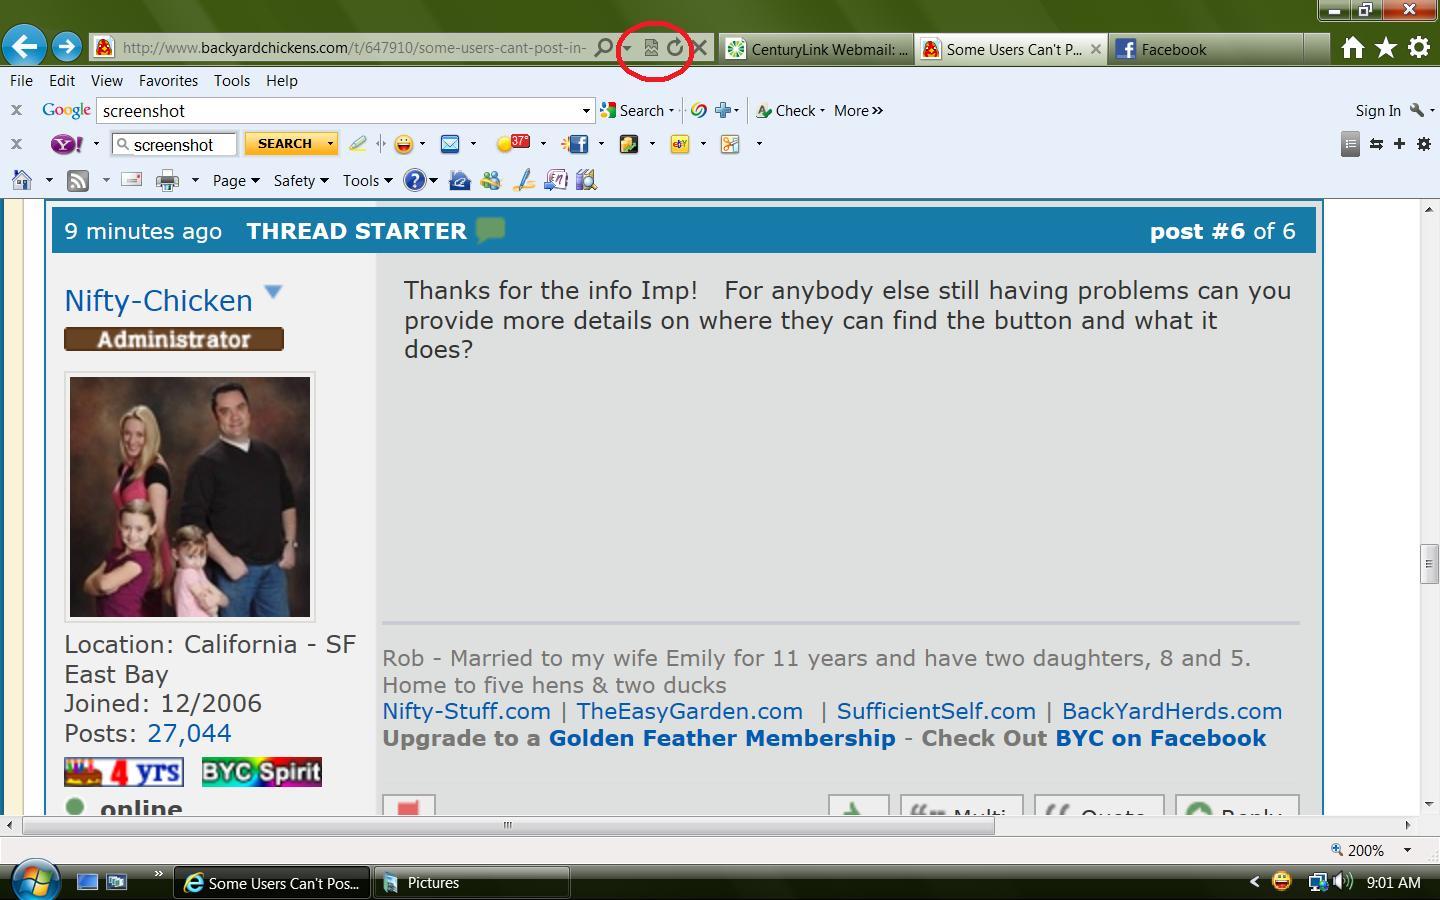Click the horizontal scrollbar thumb
The width and height of the screenshot is (1440, 900).
click(x=507, y=825)
